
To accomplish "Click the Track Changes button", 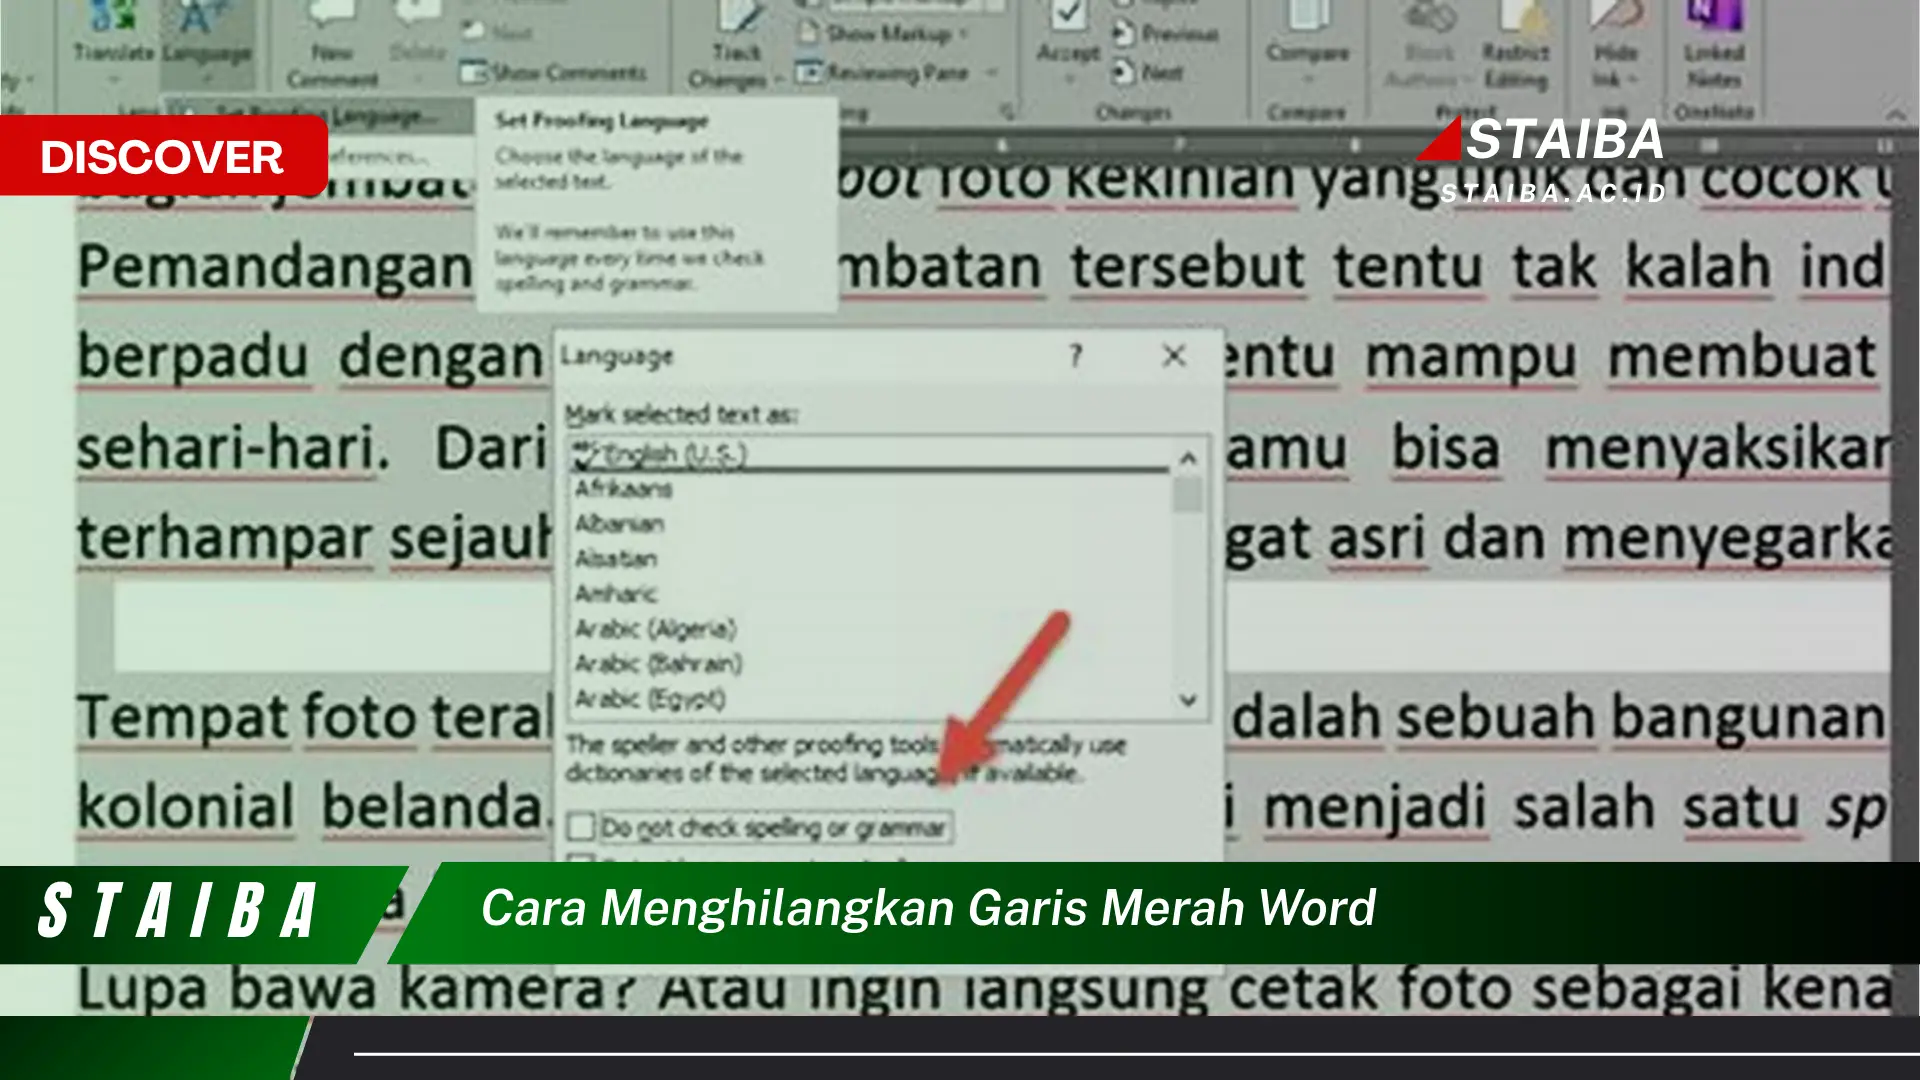I will click(736, 45).
